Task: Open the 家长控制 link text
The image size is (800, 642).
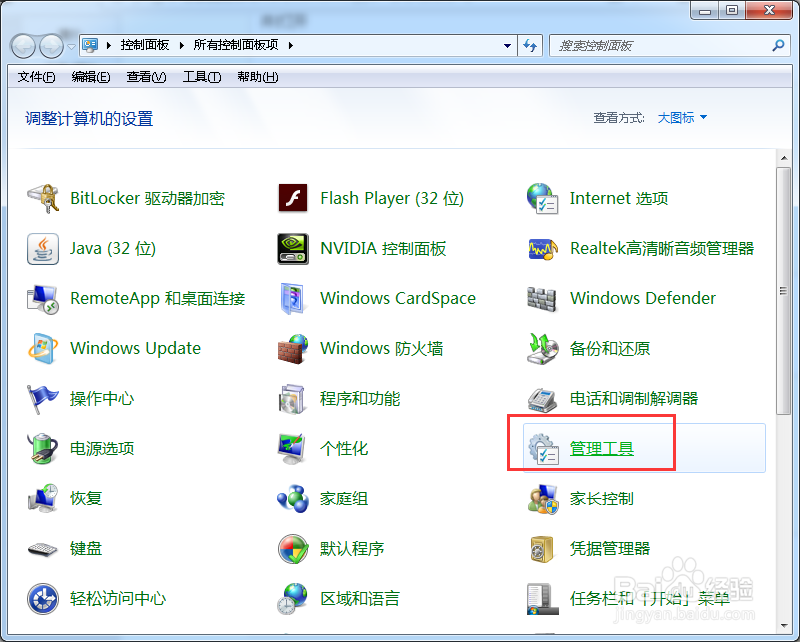Action: point(602,499)
